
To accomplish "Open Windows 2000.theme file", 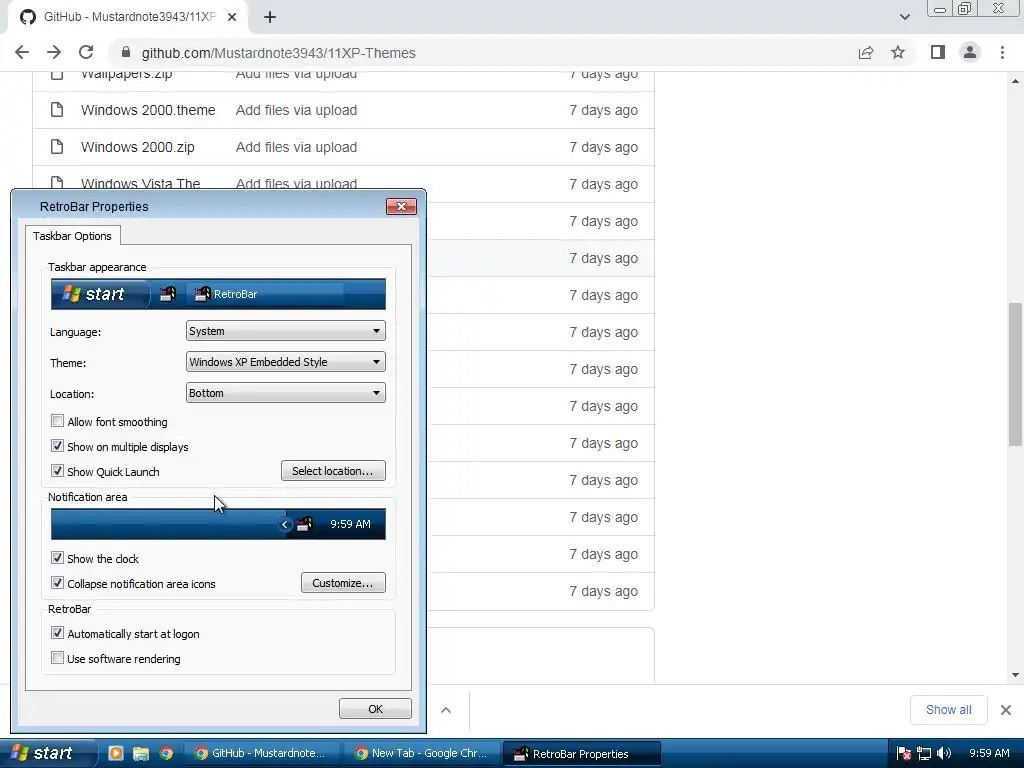I will [148, 110].
